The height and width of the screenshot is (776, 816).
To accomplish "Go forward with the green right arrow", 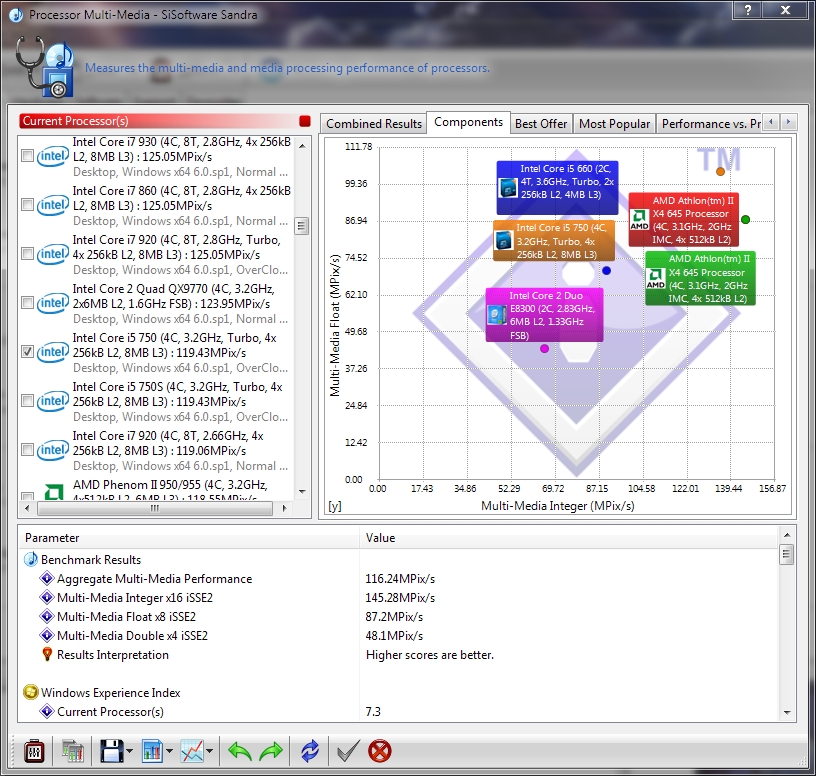I will point(271,751).
